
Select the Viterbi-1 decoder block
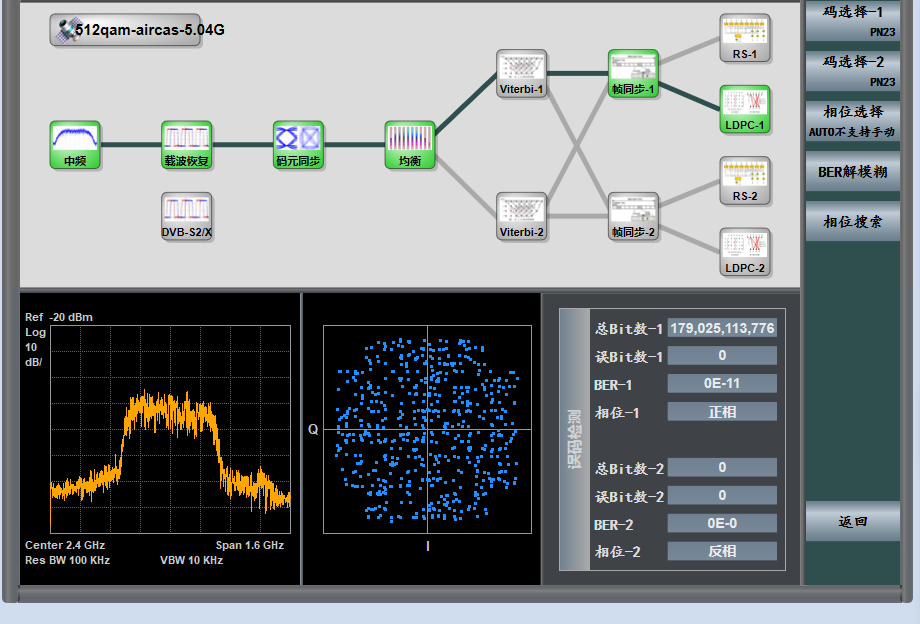tap(522, 73)
